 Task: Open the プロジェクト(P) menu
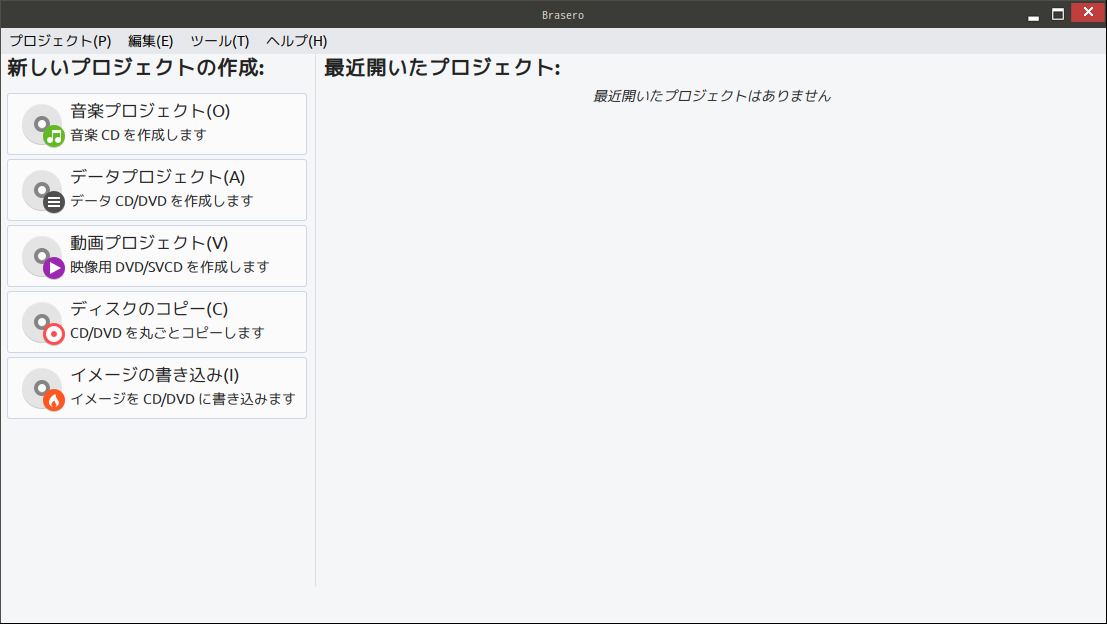coord(60,41)
